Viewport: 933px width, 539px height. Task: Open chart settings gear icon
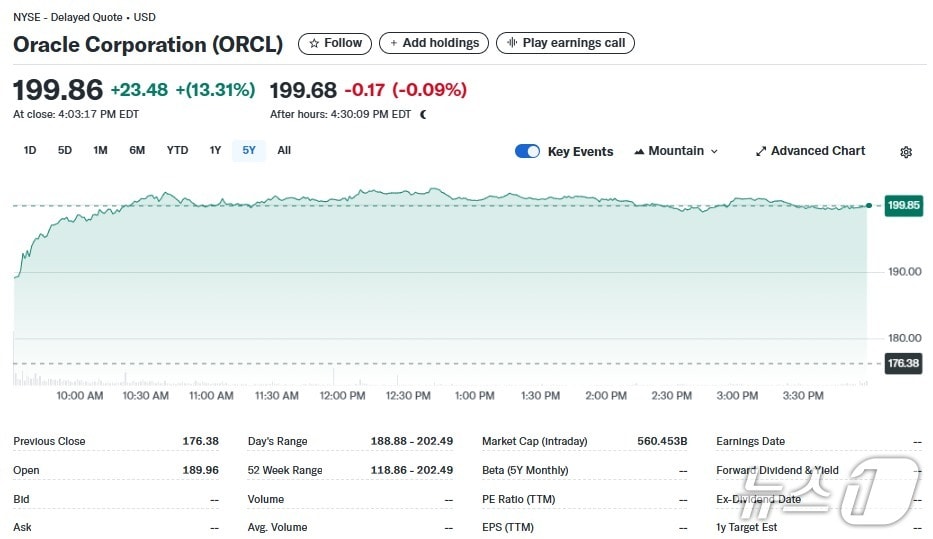[906, 152]
